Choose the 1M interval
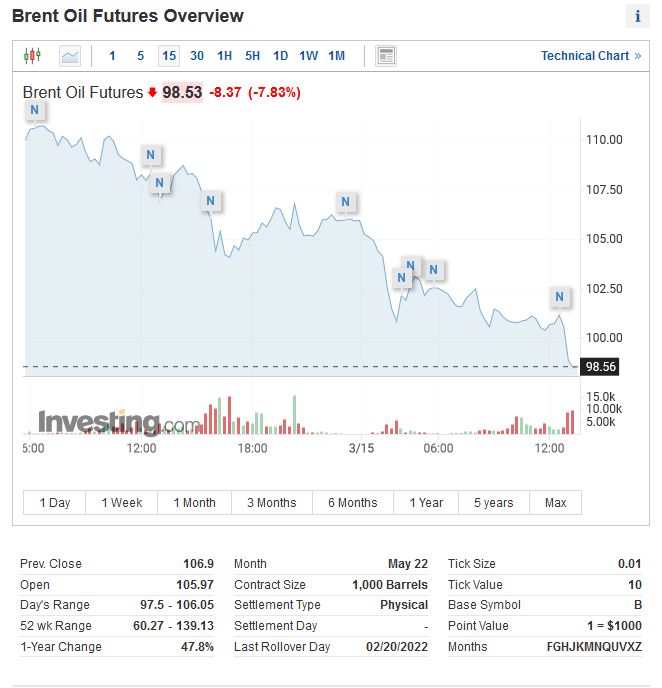The width and height of the screenshot is (662, 688). 337,56
